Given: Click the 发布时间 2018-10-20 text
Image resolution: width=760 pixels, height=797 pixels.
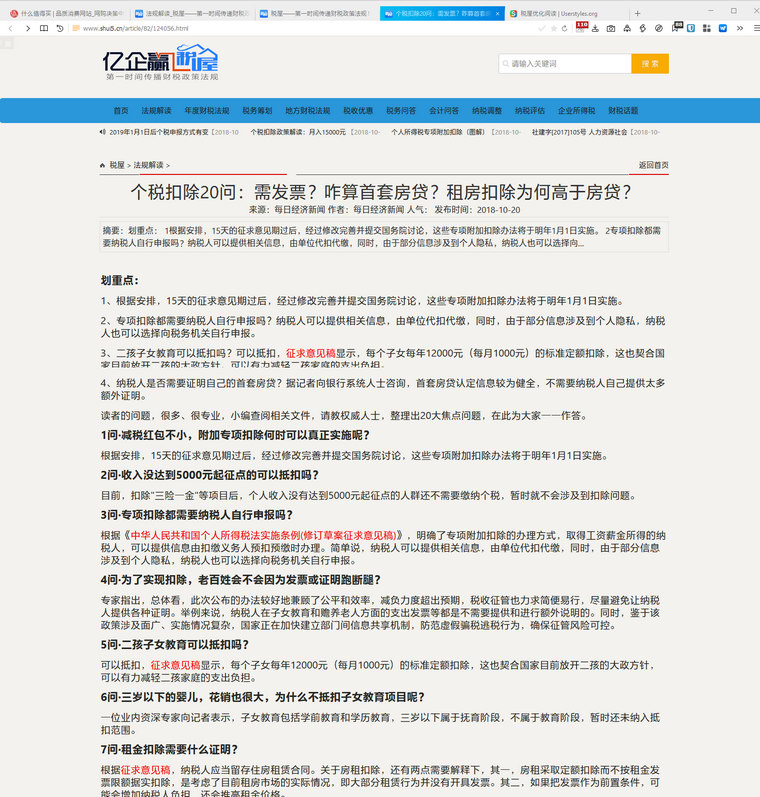Looking at the screenshot, I should [477, 210].
